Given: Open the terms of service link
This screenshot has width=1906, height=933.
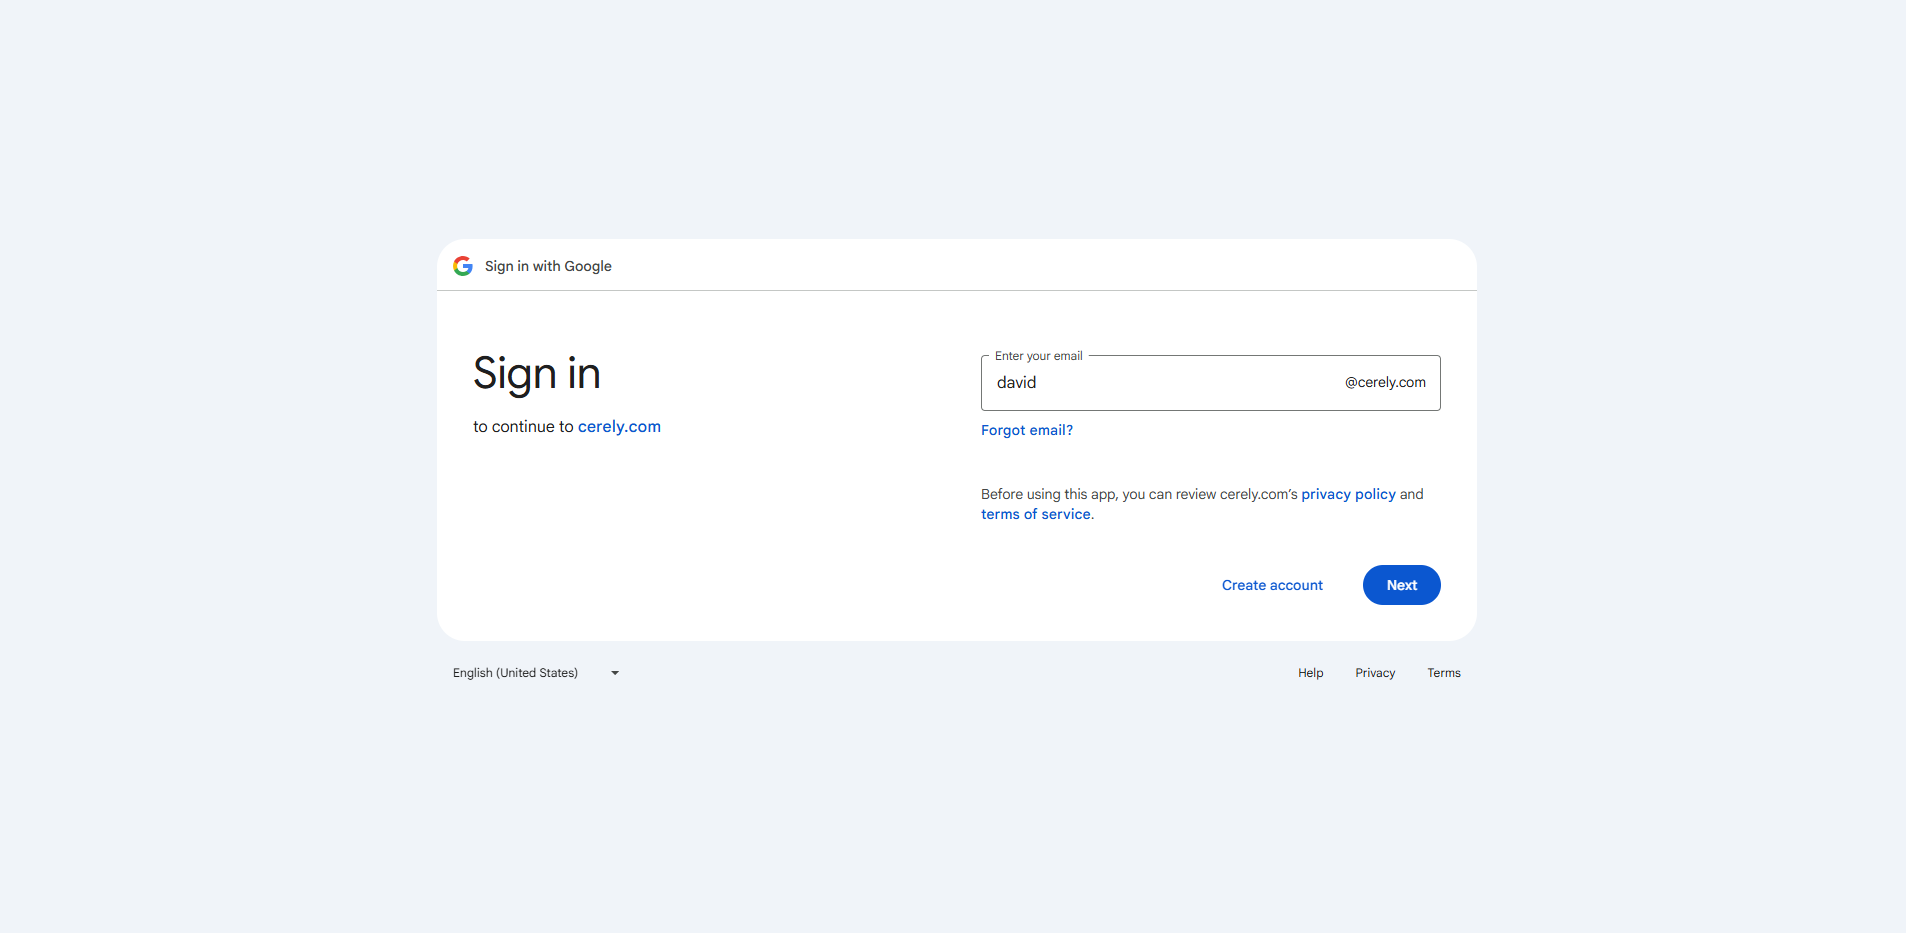Looking at the screenshot, I should click(x=1035, y=514).
